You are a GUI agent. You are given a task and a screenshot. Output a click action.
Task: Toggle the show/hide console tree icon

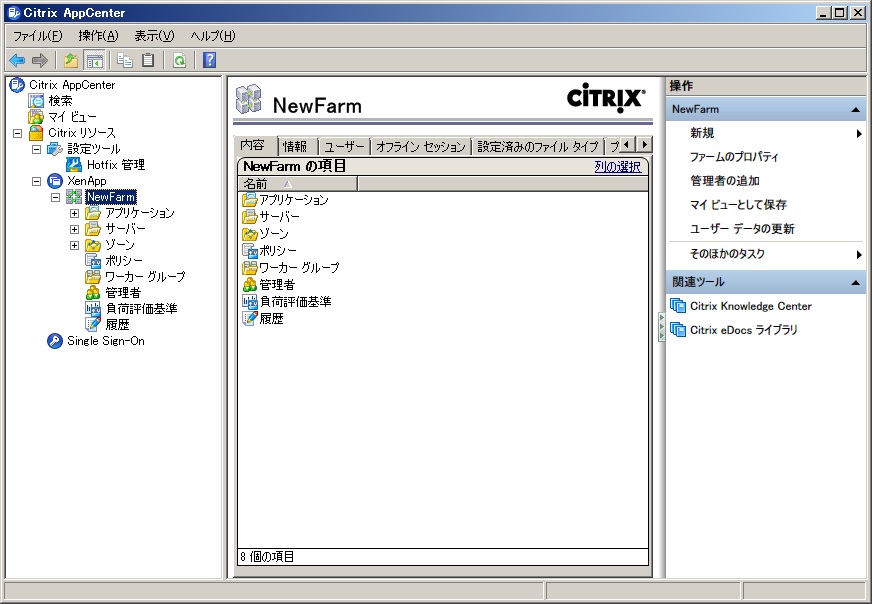[x=94, y=61]
